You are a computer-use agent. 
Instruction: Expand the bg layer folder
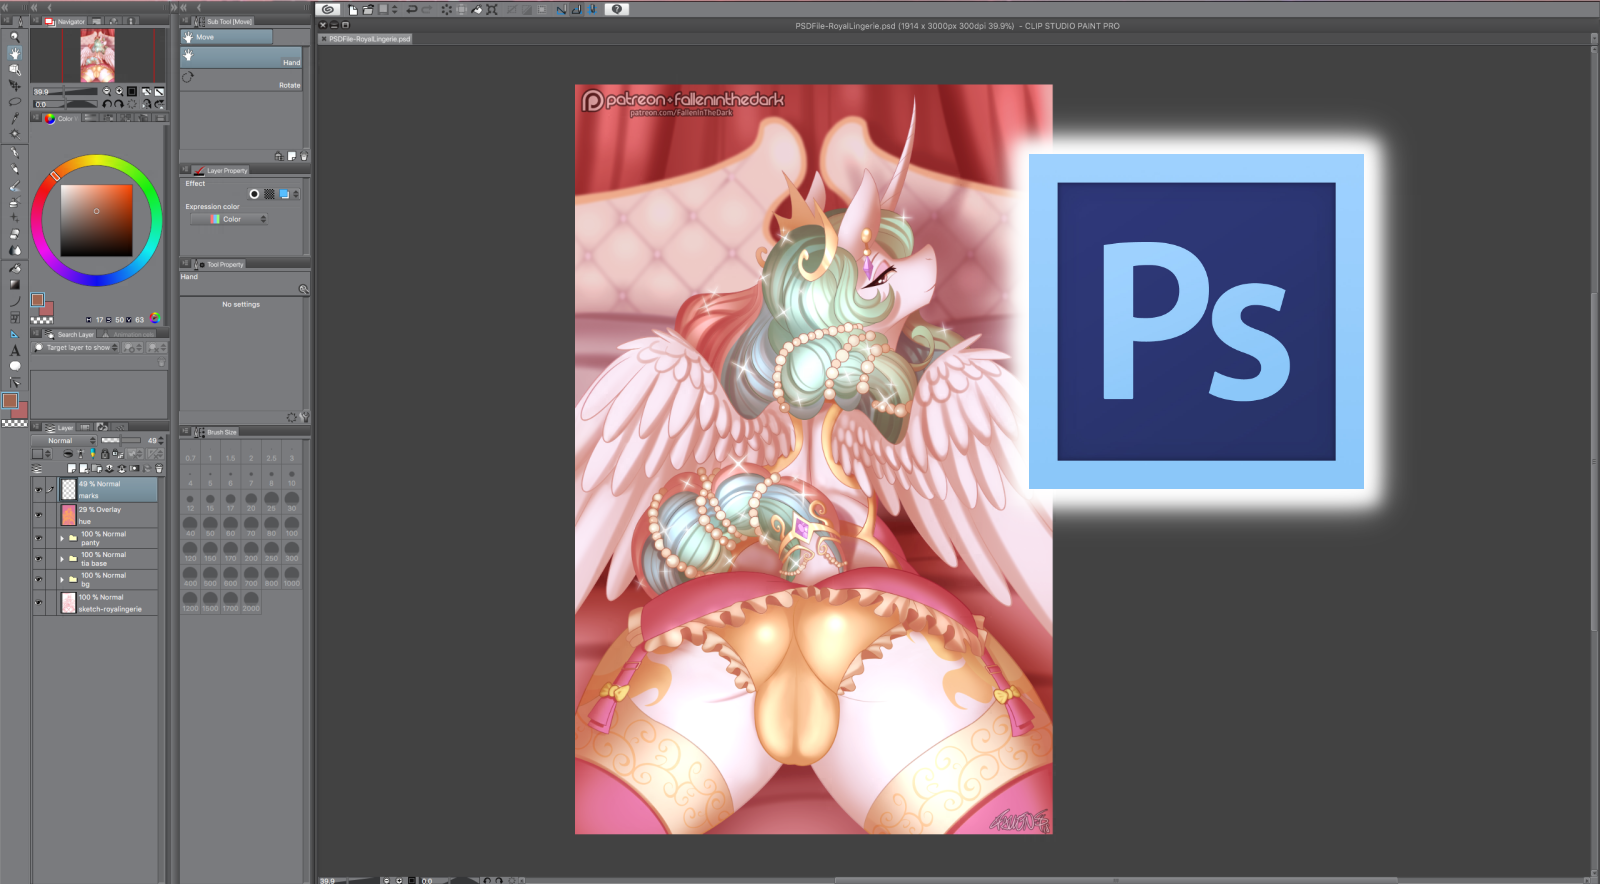click(x=62, y=579)
